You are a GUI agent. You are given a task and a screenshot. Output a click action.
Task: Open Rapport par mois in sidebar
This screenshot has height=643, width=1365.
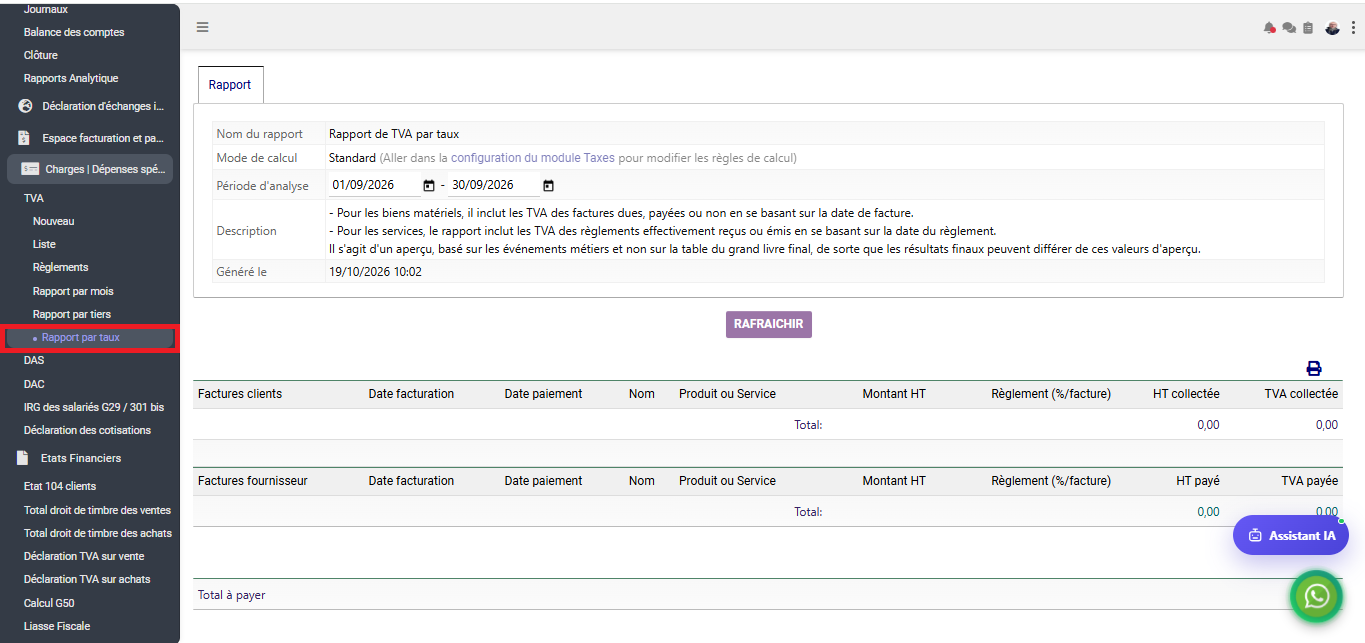point(73,291)
